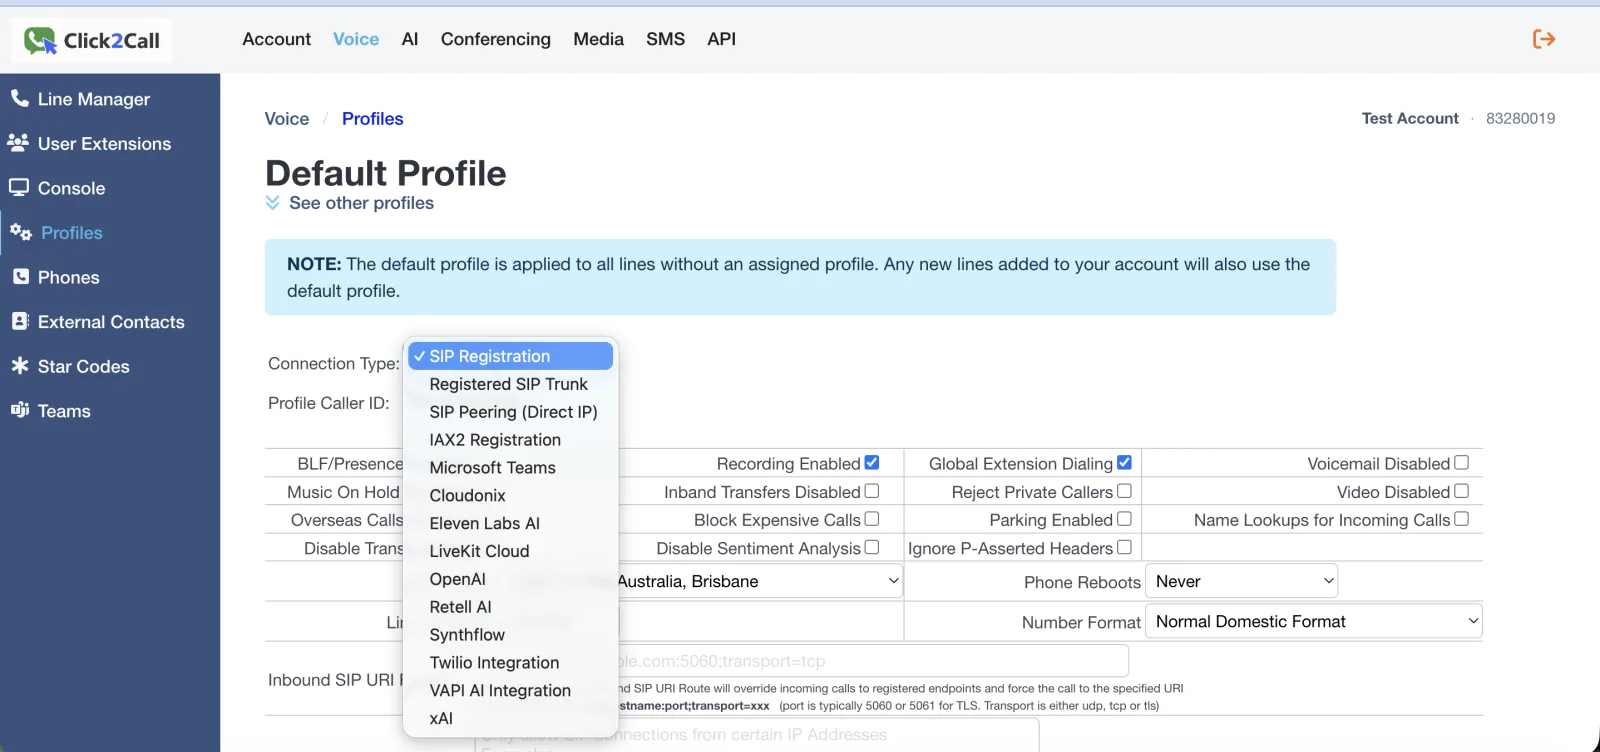Choose Registered SIP Trunk option

point(510,384)
